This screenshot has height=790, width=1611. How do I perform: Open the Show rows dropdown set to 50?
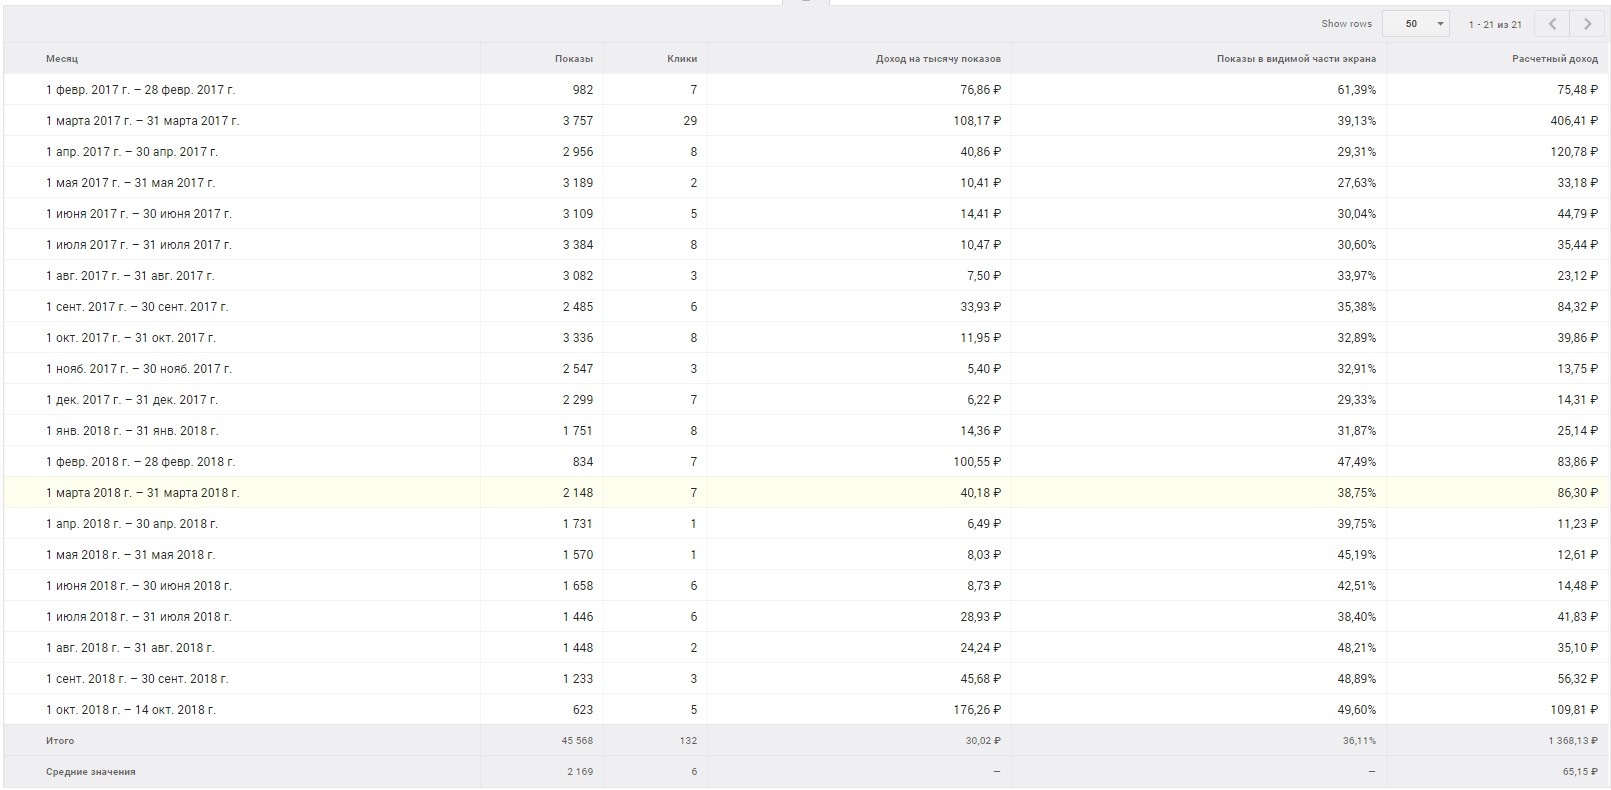[x=1415, y=24]
